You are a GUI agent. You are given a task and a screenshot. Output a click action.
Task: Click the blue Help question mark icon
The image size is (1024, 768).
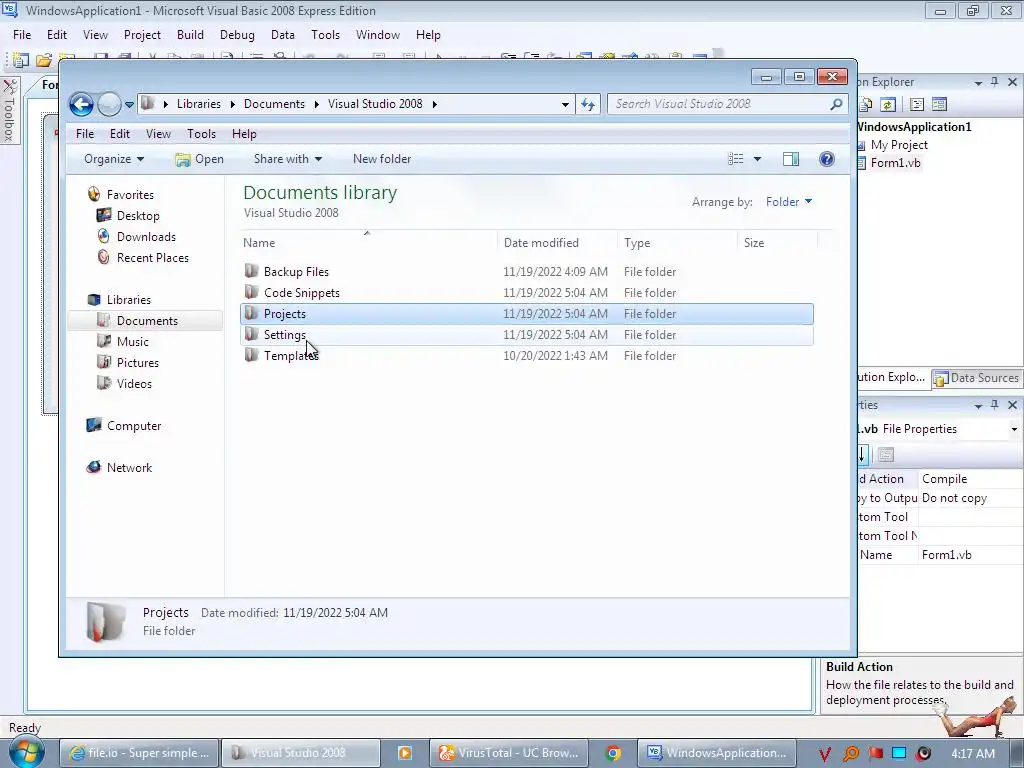(827, 159)
